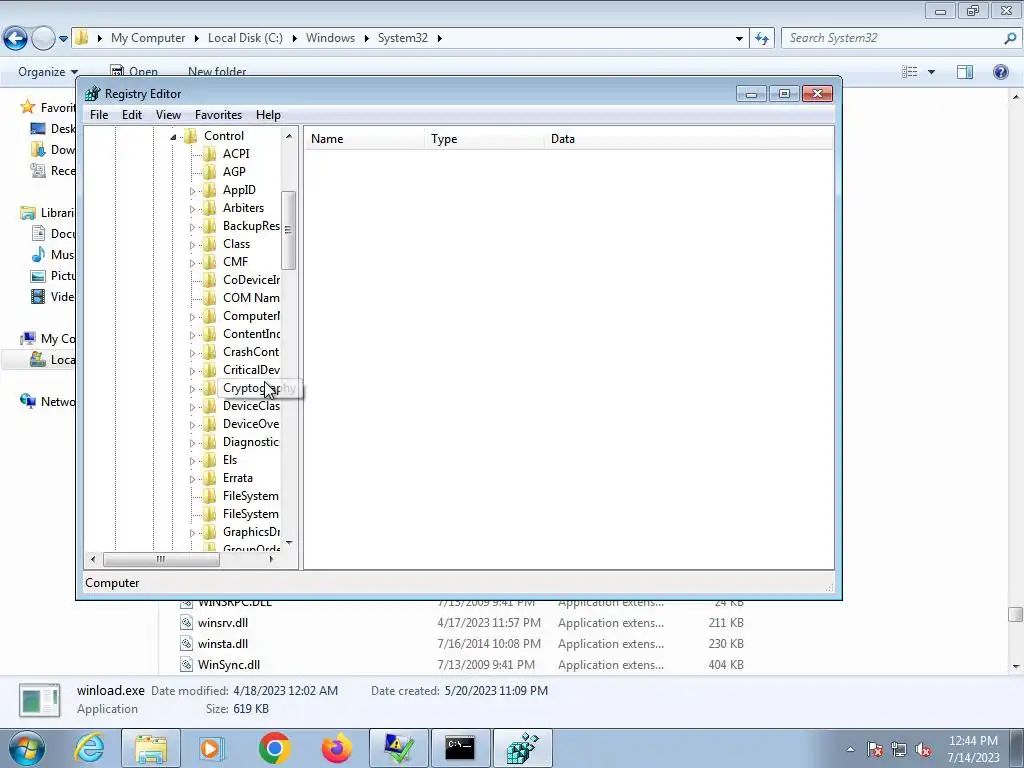1024x768 pixels.
Task: Open the View menu in Registry Editor
Action: point(168,115)
